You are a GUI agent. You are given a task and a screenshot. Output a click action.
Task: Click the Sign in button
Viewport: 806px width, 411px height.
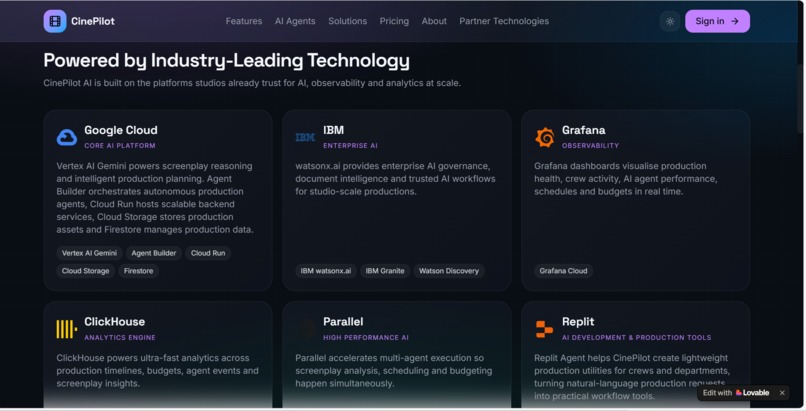(717, 21)
